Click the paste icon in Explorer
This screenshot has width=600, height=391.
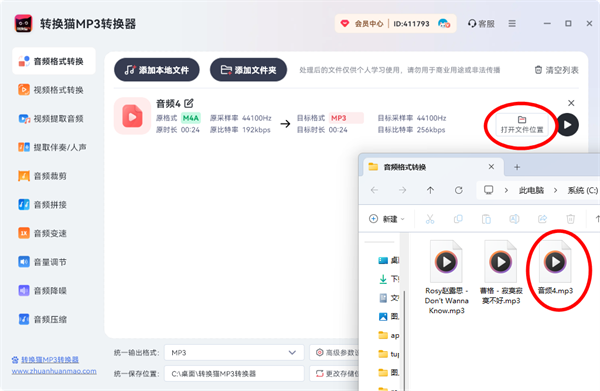(486, 219)
